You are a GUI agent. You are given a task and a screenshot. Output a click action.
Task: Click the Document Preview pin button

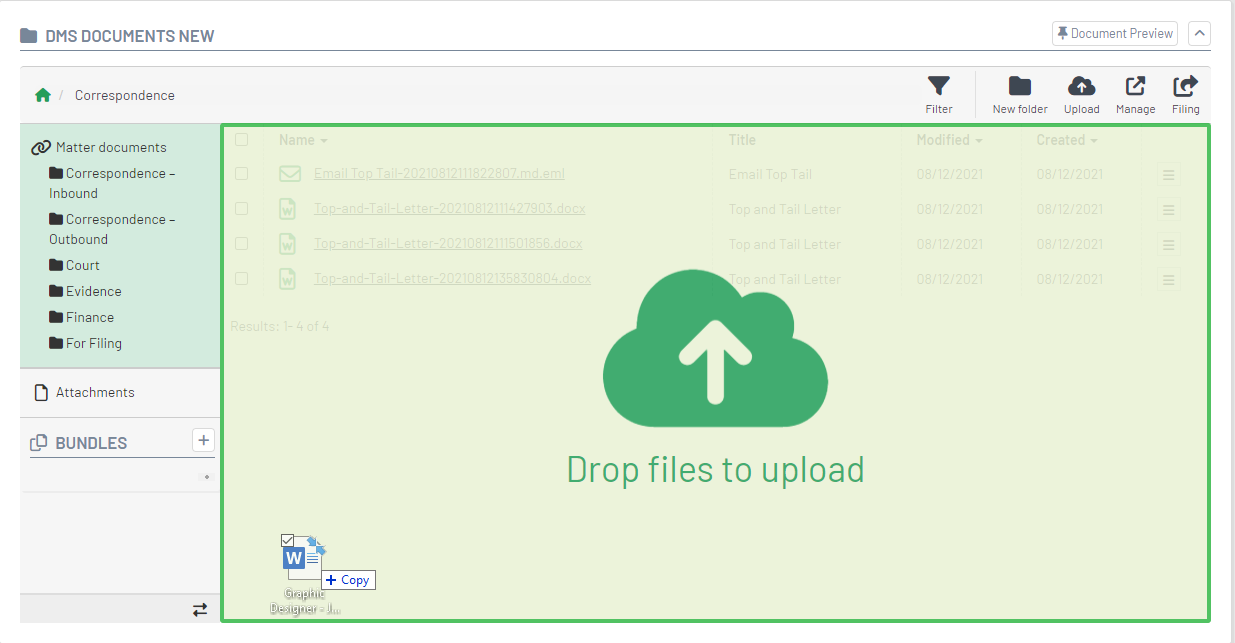click(1114, 33)
